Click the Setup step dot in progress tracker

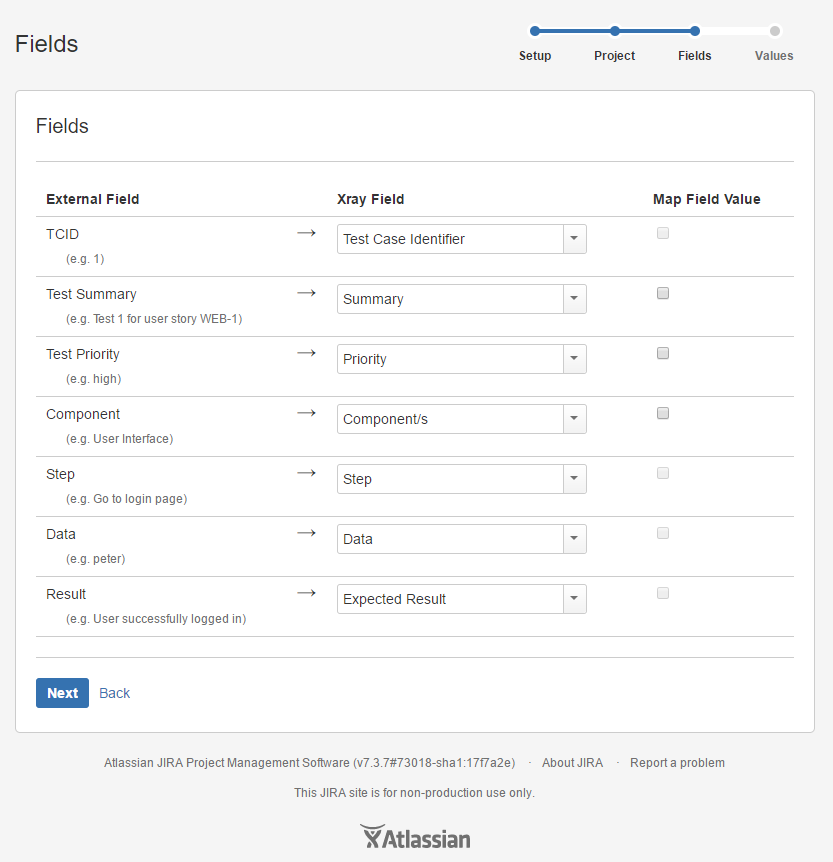pyautogui.click(x=534, y=31)
